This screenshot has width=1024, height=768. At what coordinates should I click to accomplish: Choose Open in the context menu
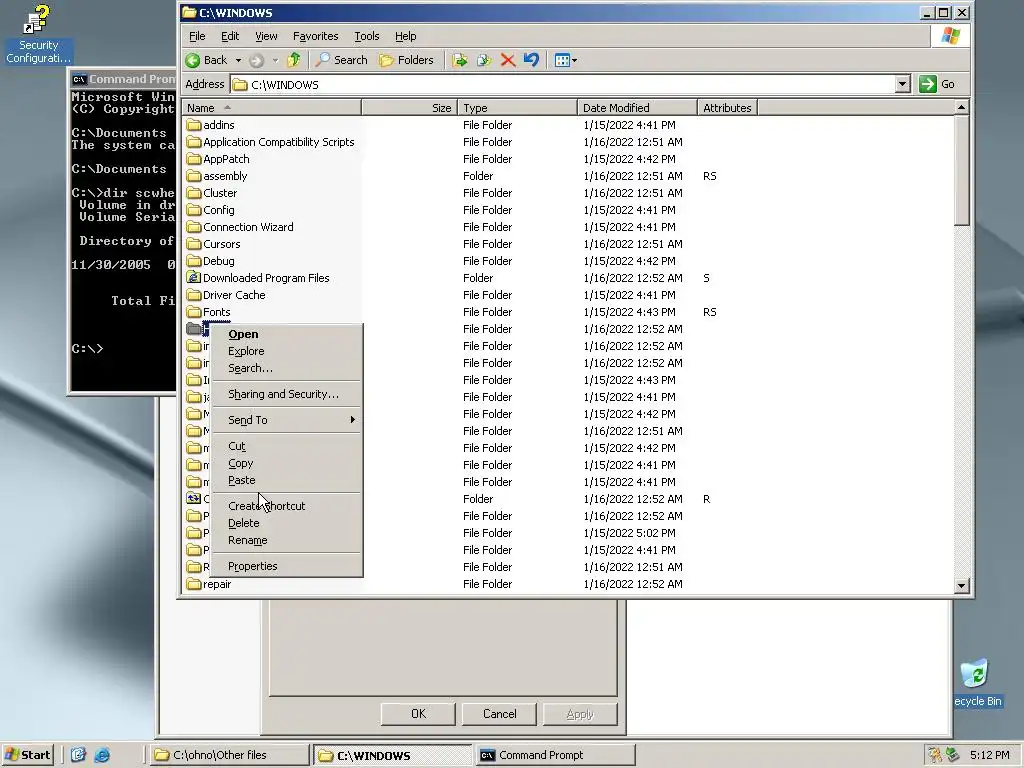287,334
